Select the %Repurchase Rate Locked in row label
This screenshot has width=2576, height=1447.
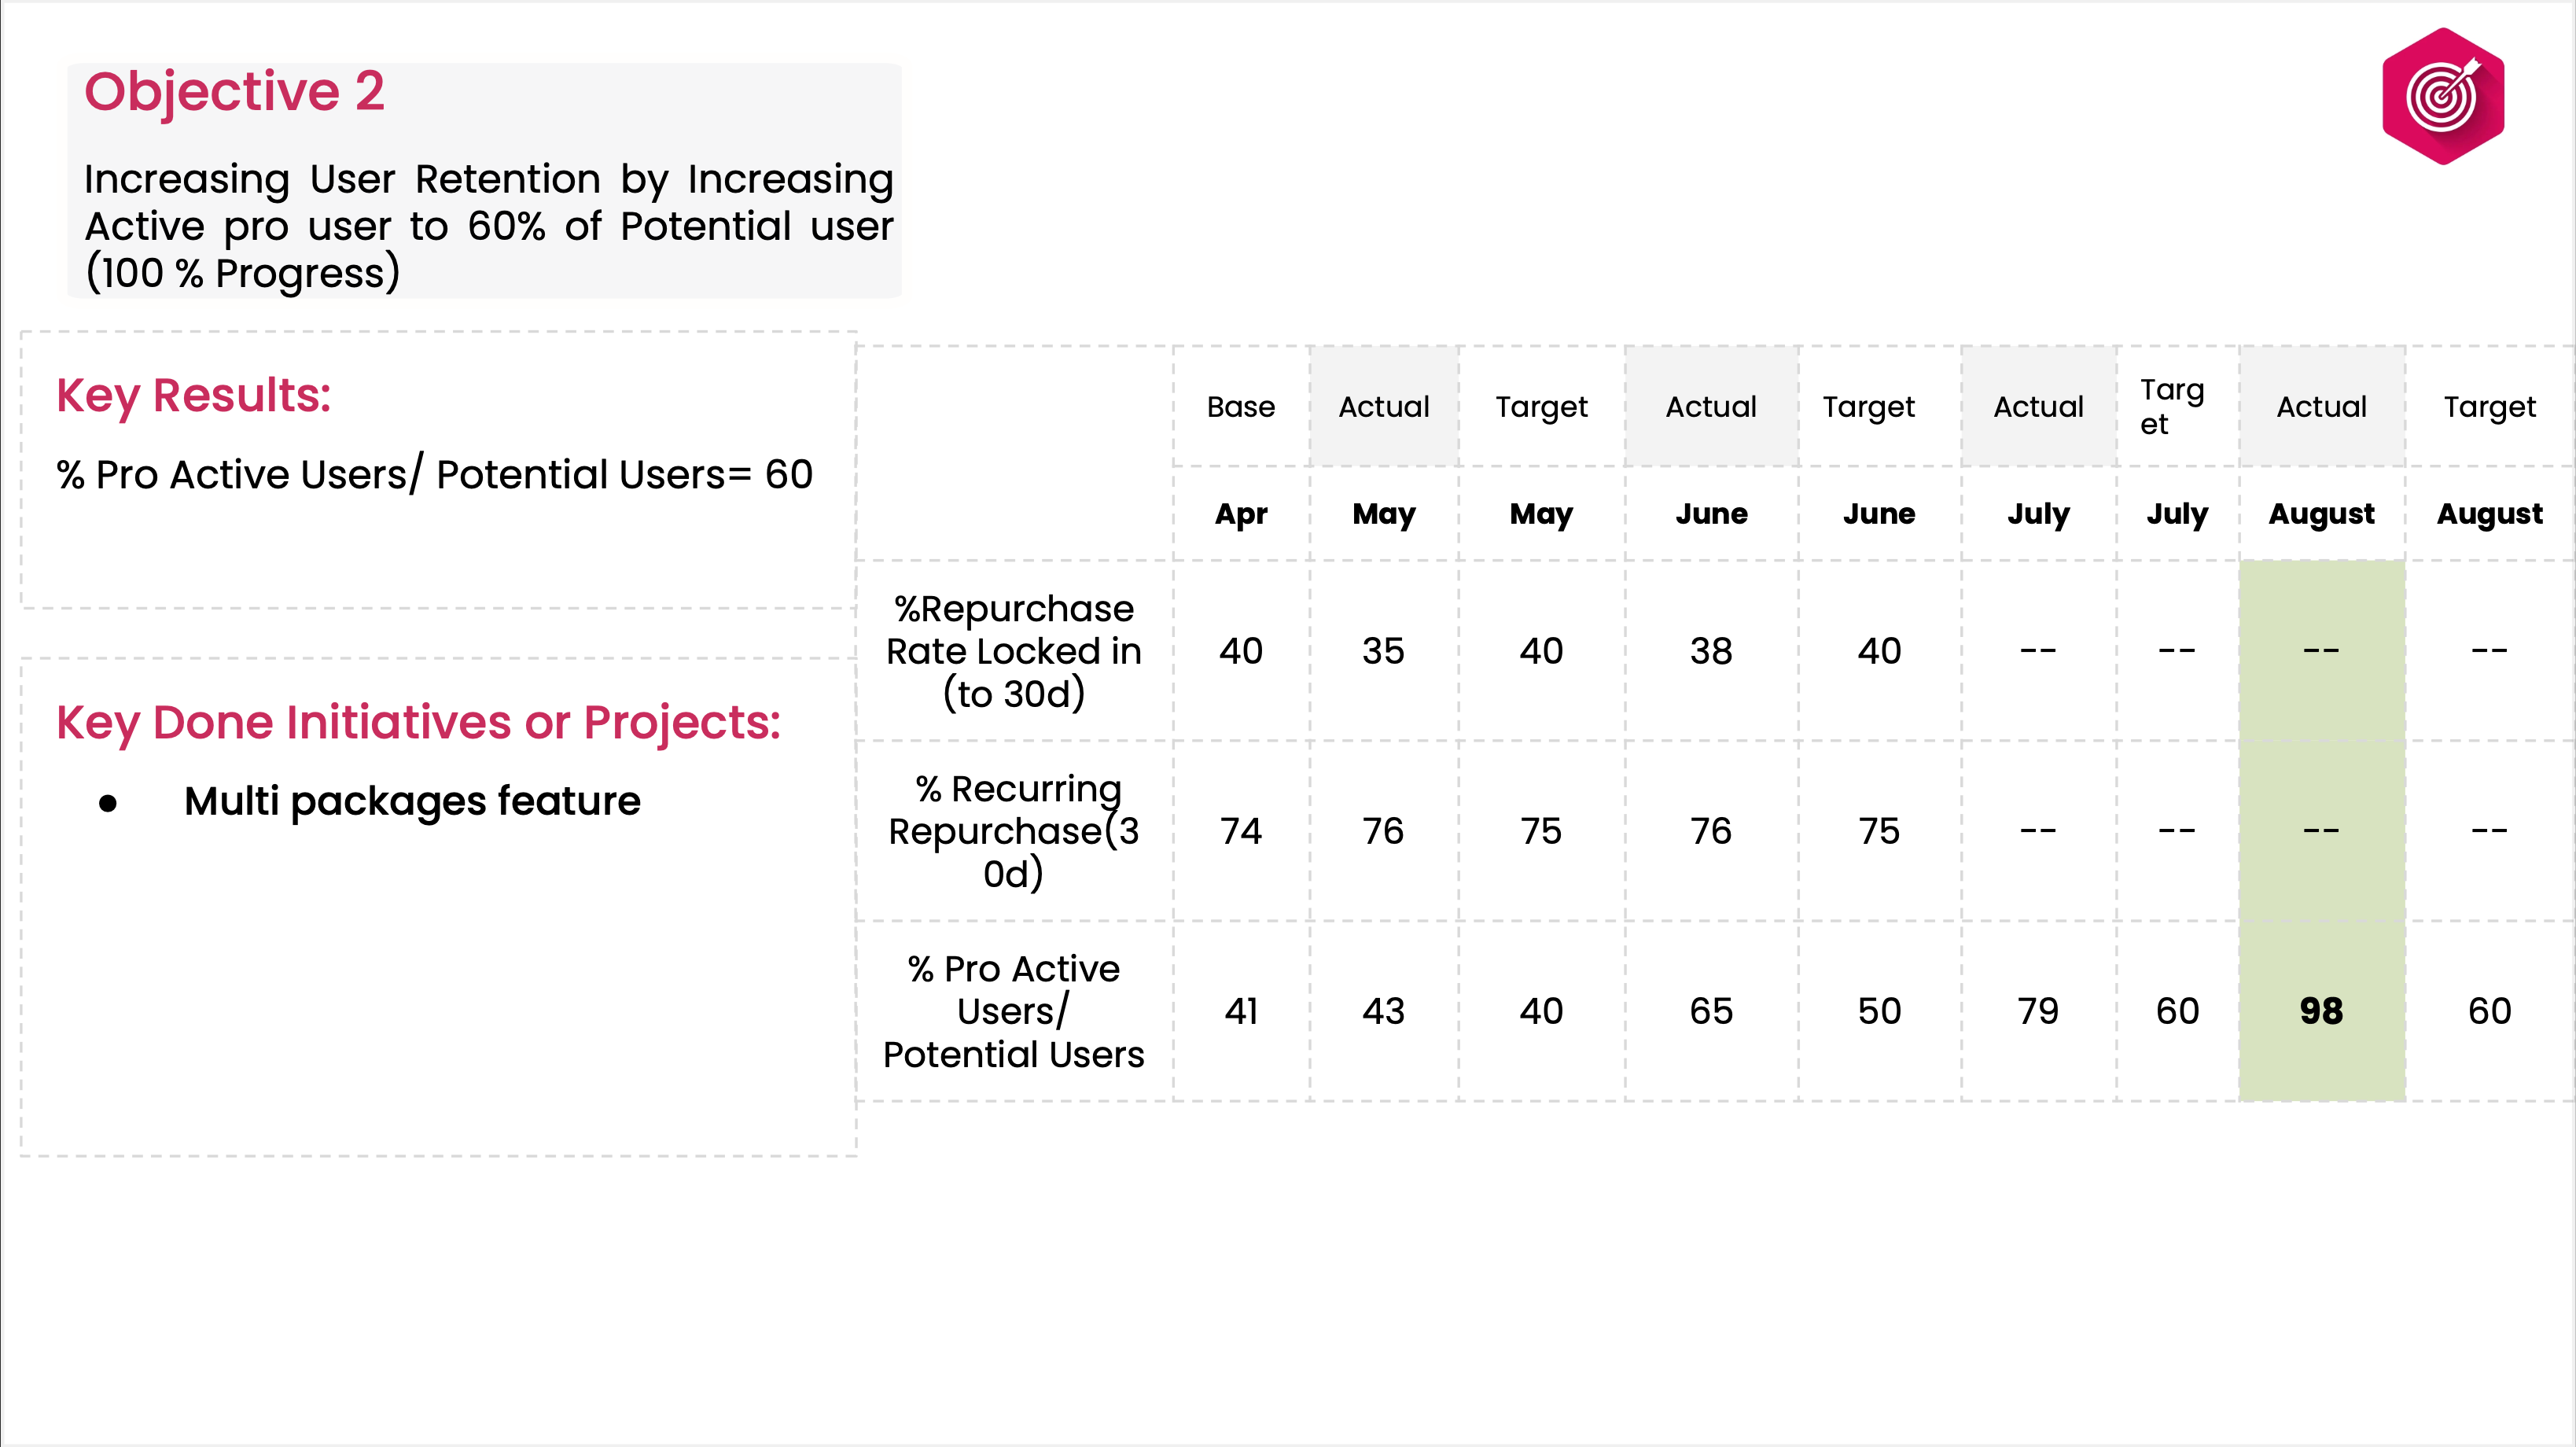[x=1014, y=651]
